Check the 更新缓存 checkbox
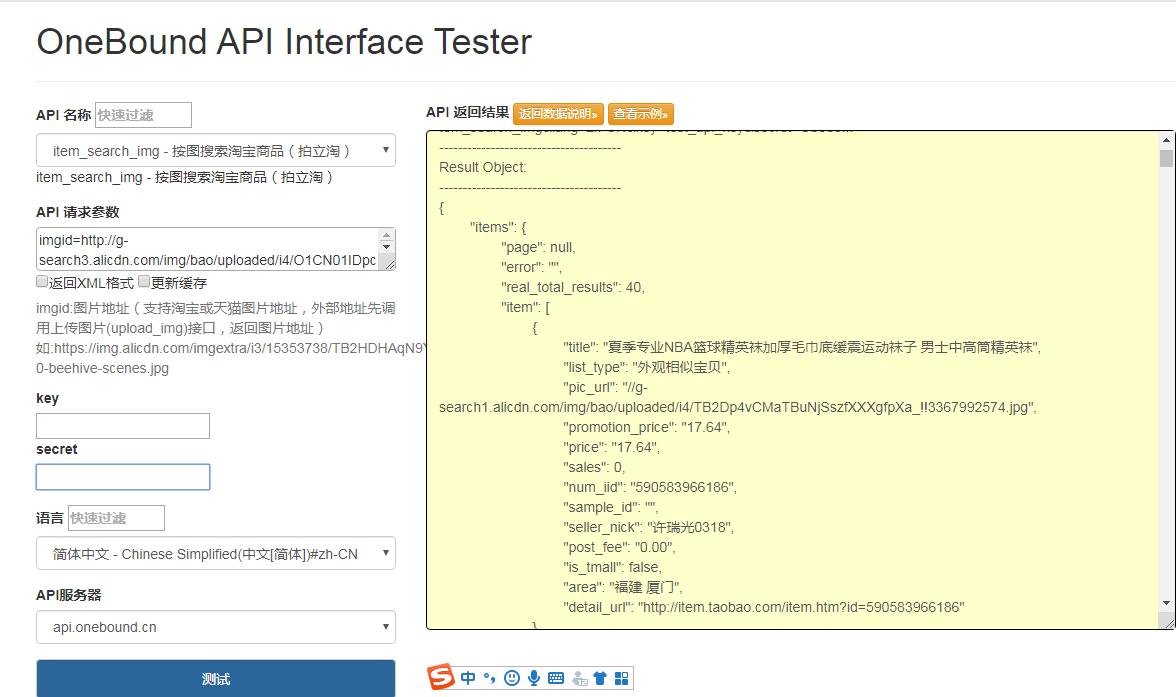The height and width of the screenshot is (697, 1176). pos(144,281)
